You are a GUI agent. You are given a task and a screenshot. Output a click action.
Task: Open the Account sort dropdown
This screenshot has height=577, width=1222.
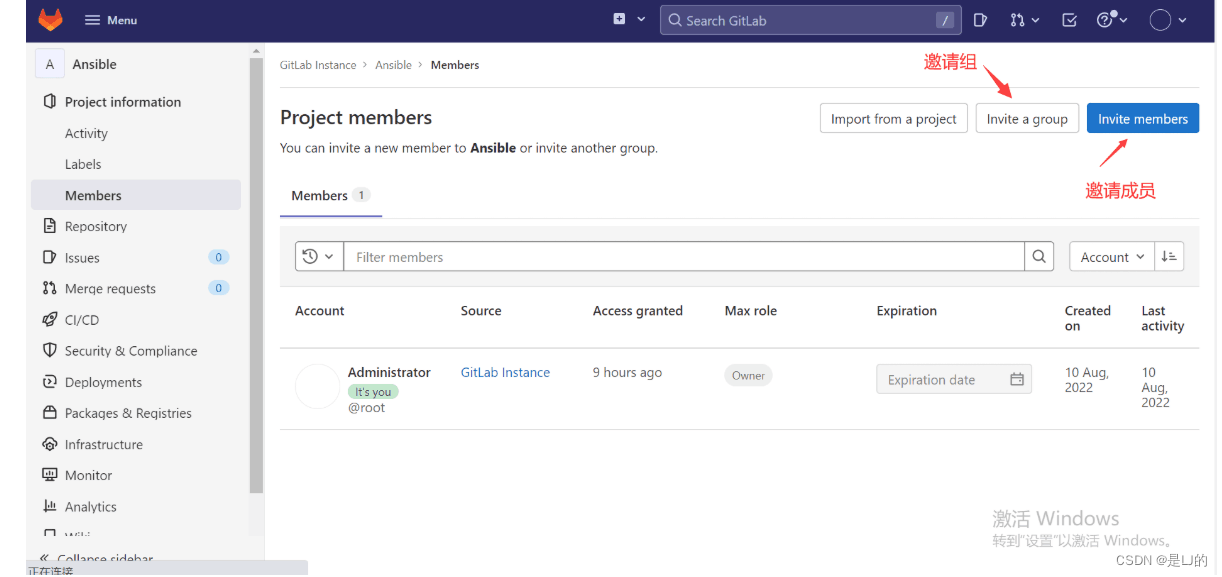point(1112,257)
